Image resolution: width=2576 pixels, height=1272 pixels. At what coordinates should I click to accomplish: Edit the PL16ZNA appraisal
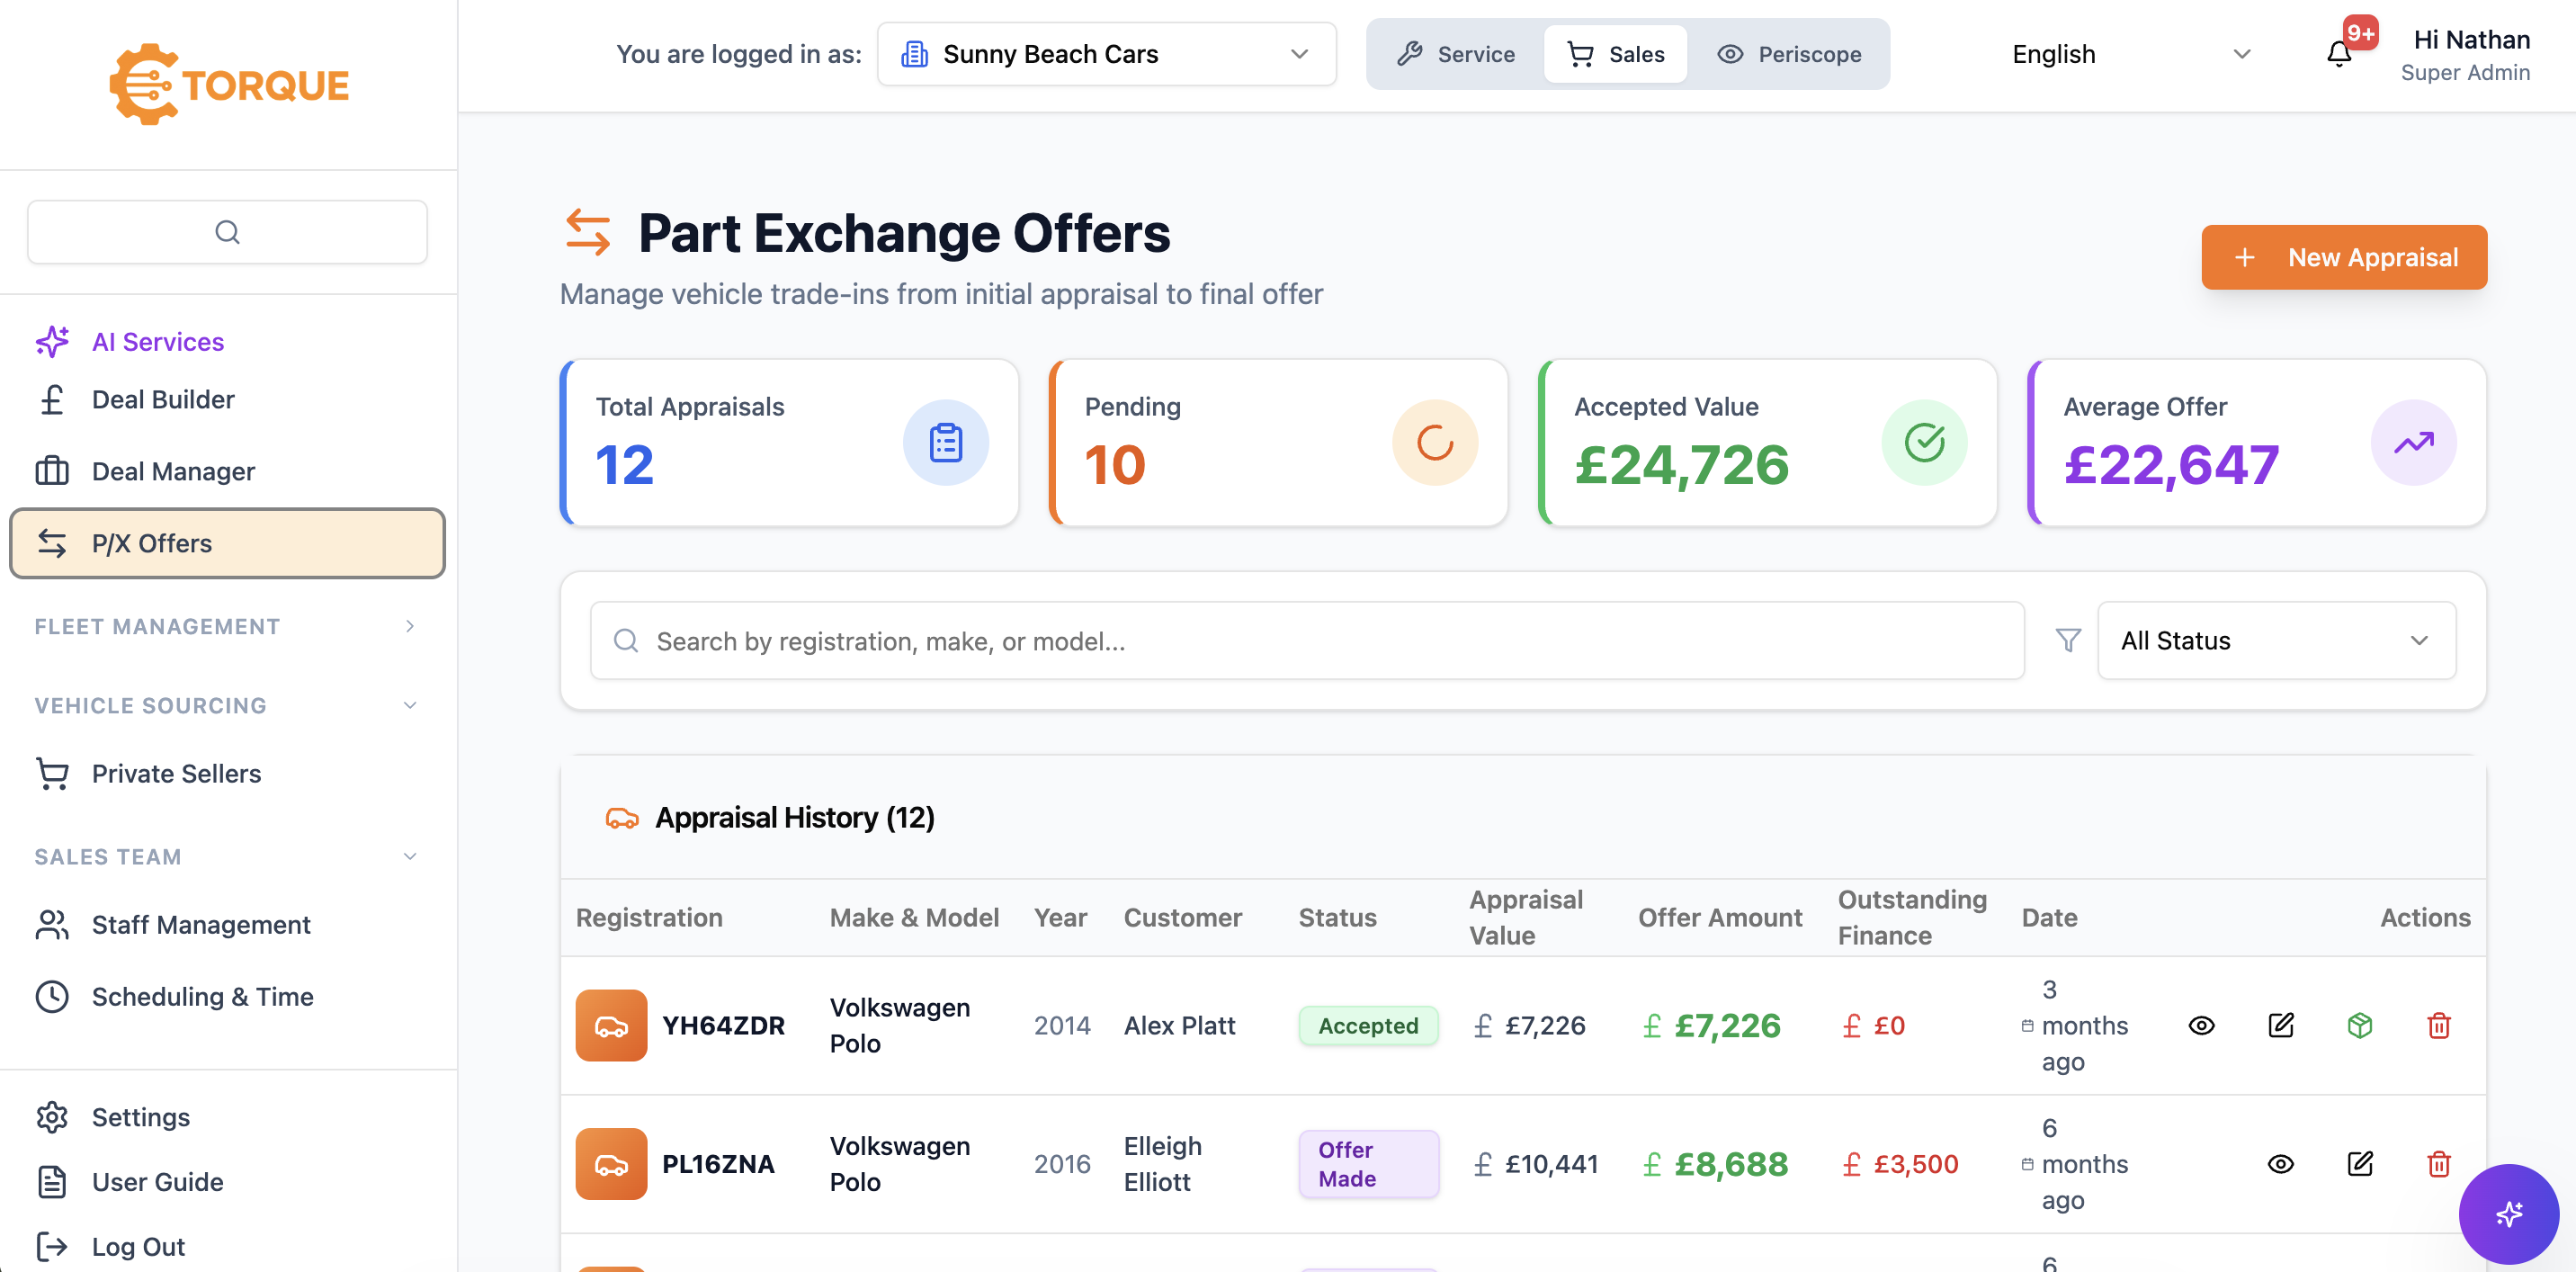tap(2359, 1164)
